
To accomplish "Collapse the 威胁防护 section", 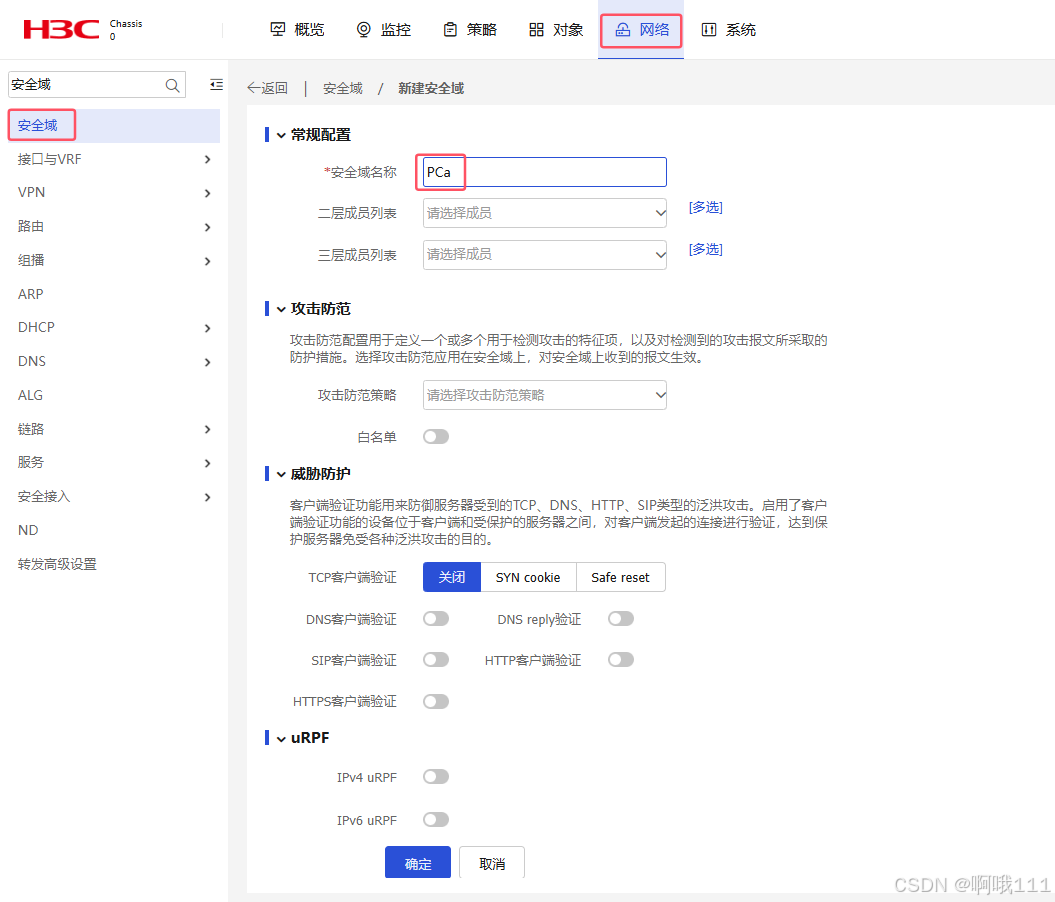I will pyautogui.click(x=281, y=473).
